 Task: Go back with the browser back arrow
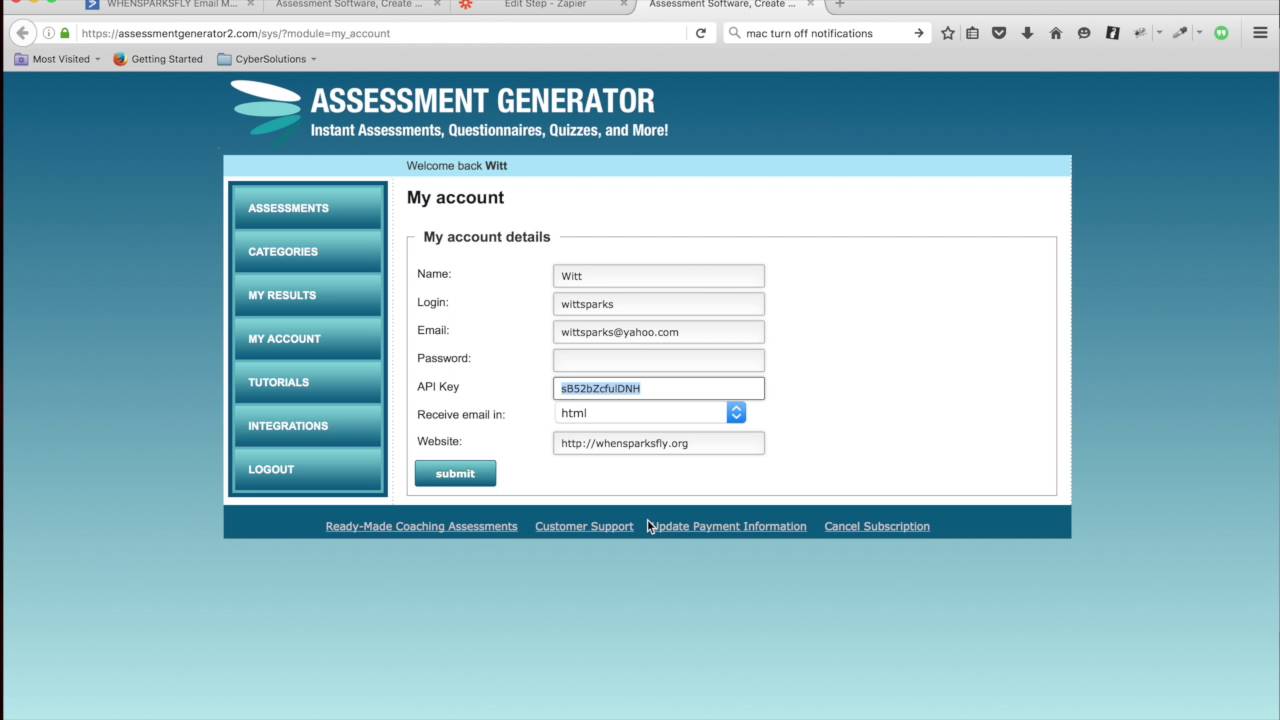[x=22, y=33]
